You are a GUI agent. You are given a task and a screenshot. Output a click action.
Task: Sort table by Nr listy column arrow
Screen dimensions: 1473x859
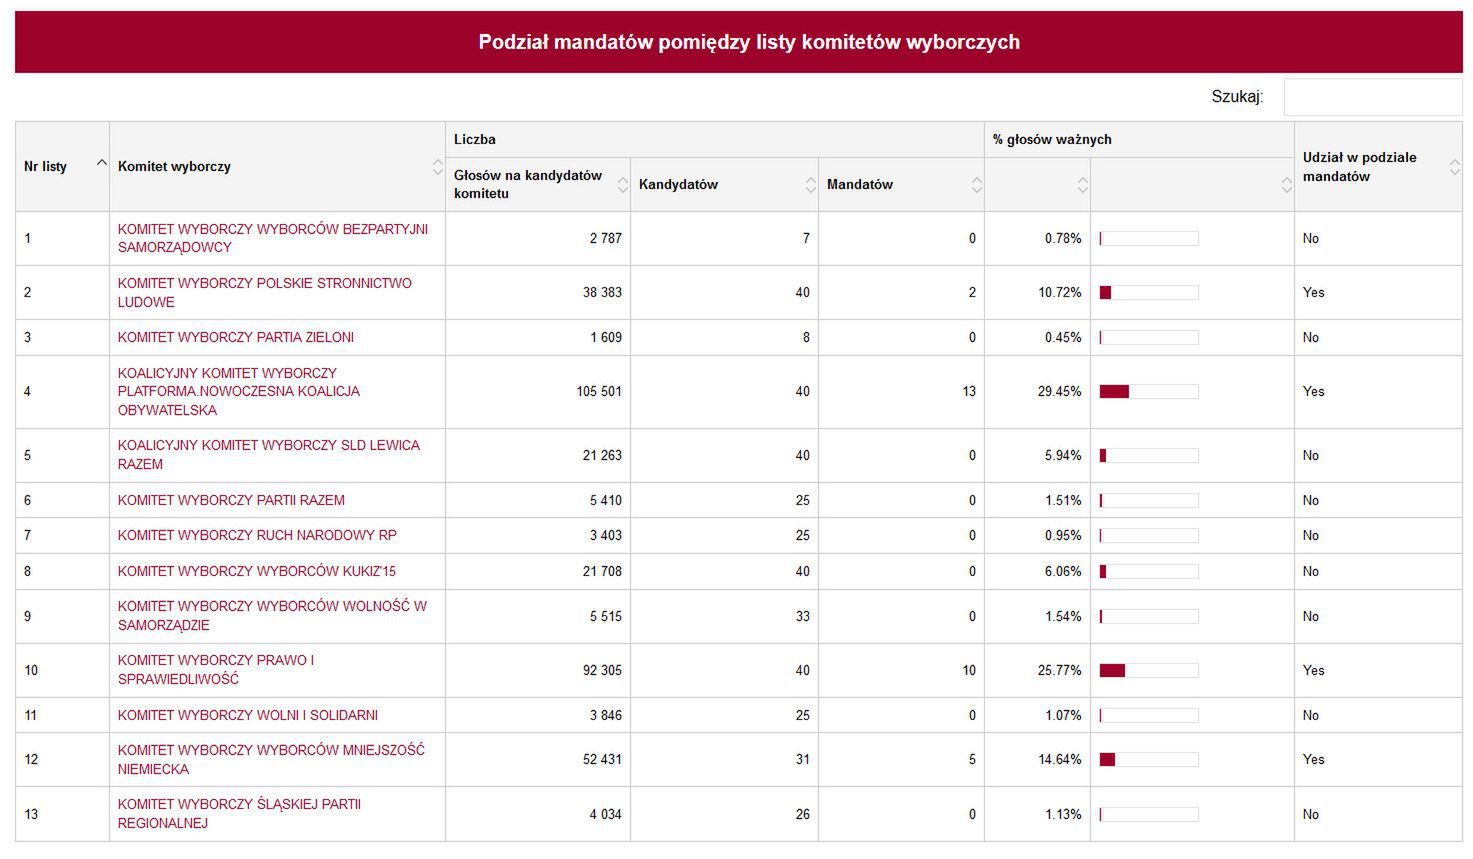click(101, 163)
